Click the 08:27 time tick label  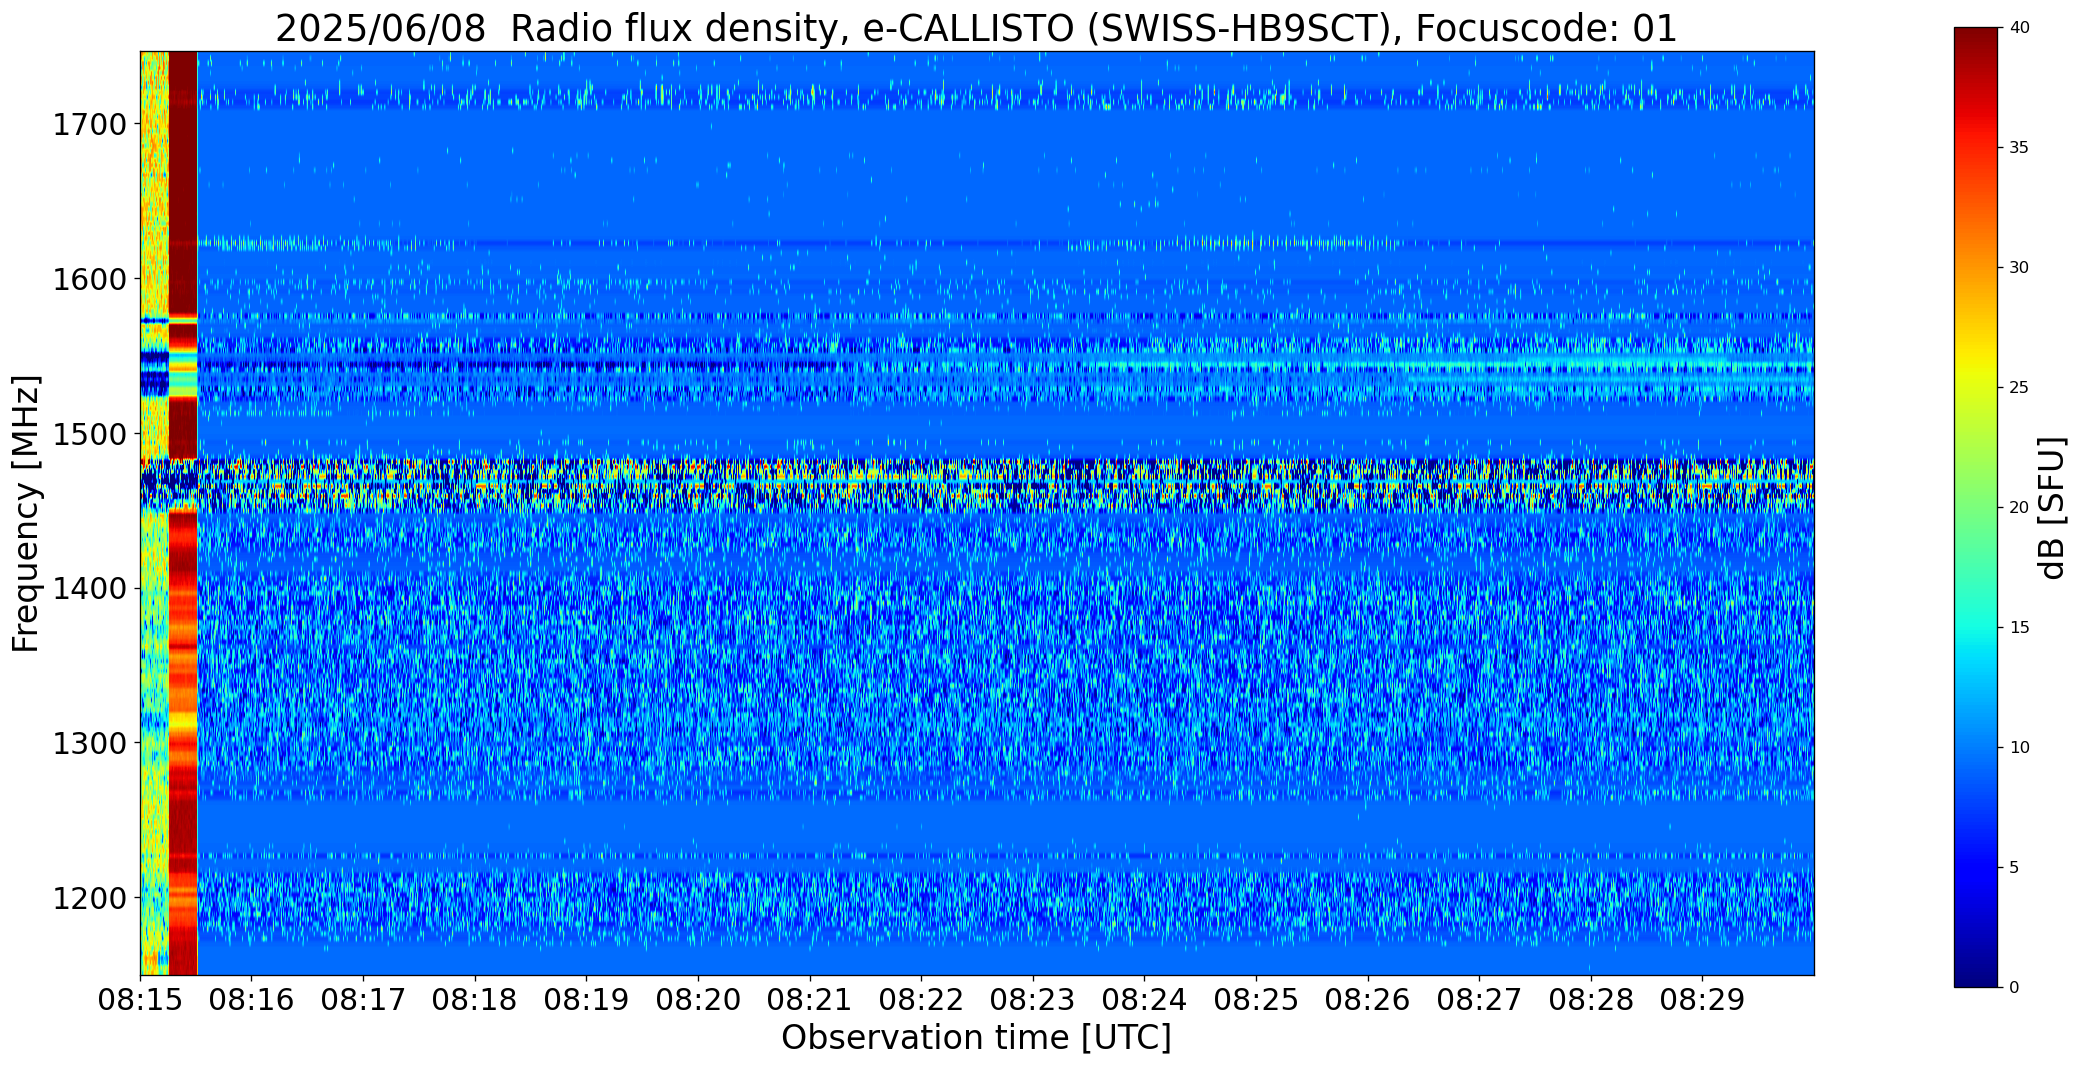[1479, 1000]
